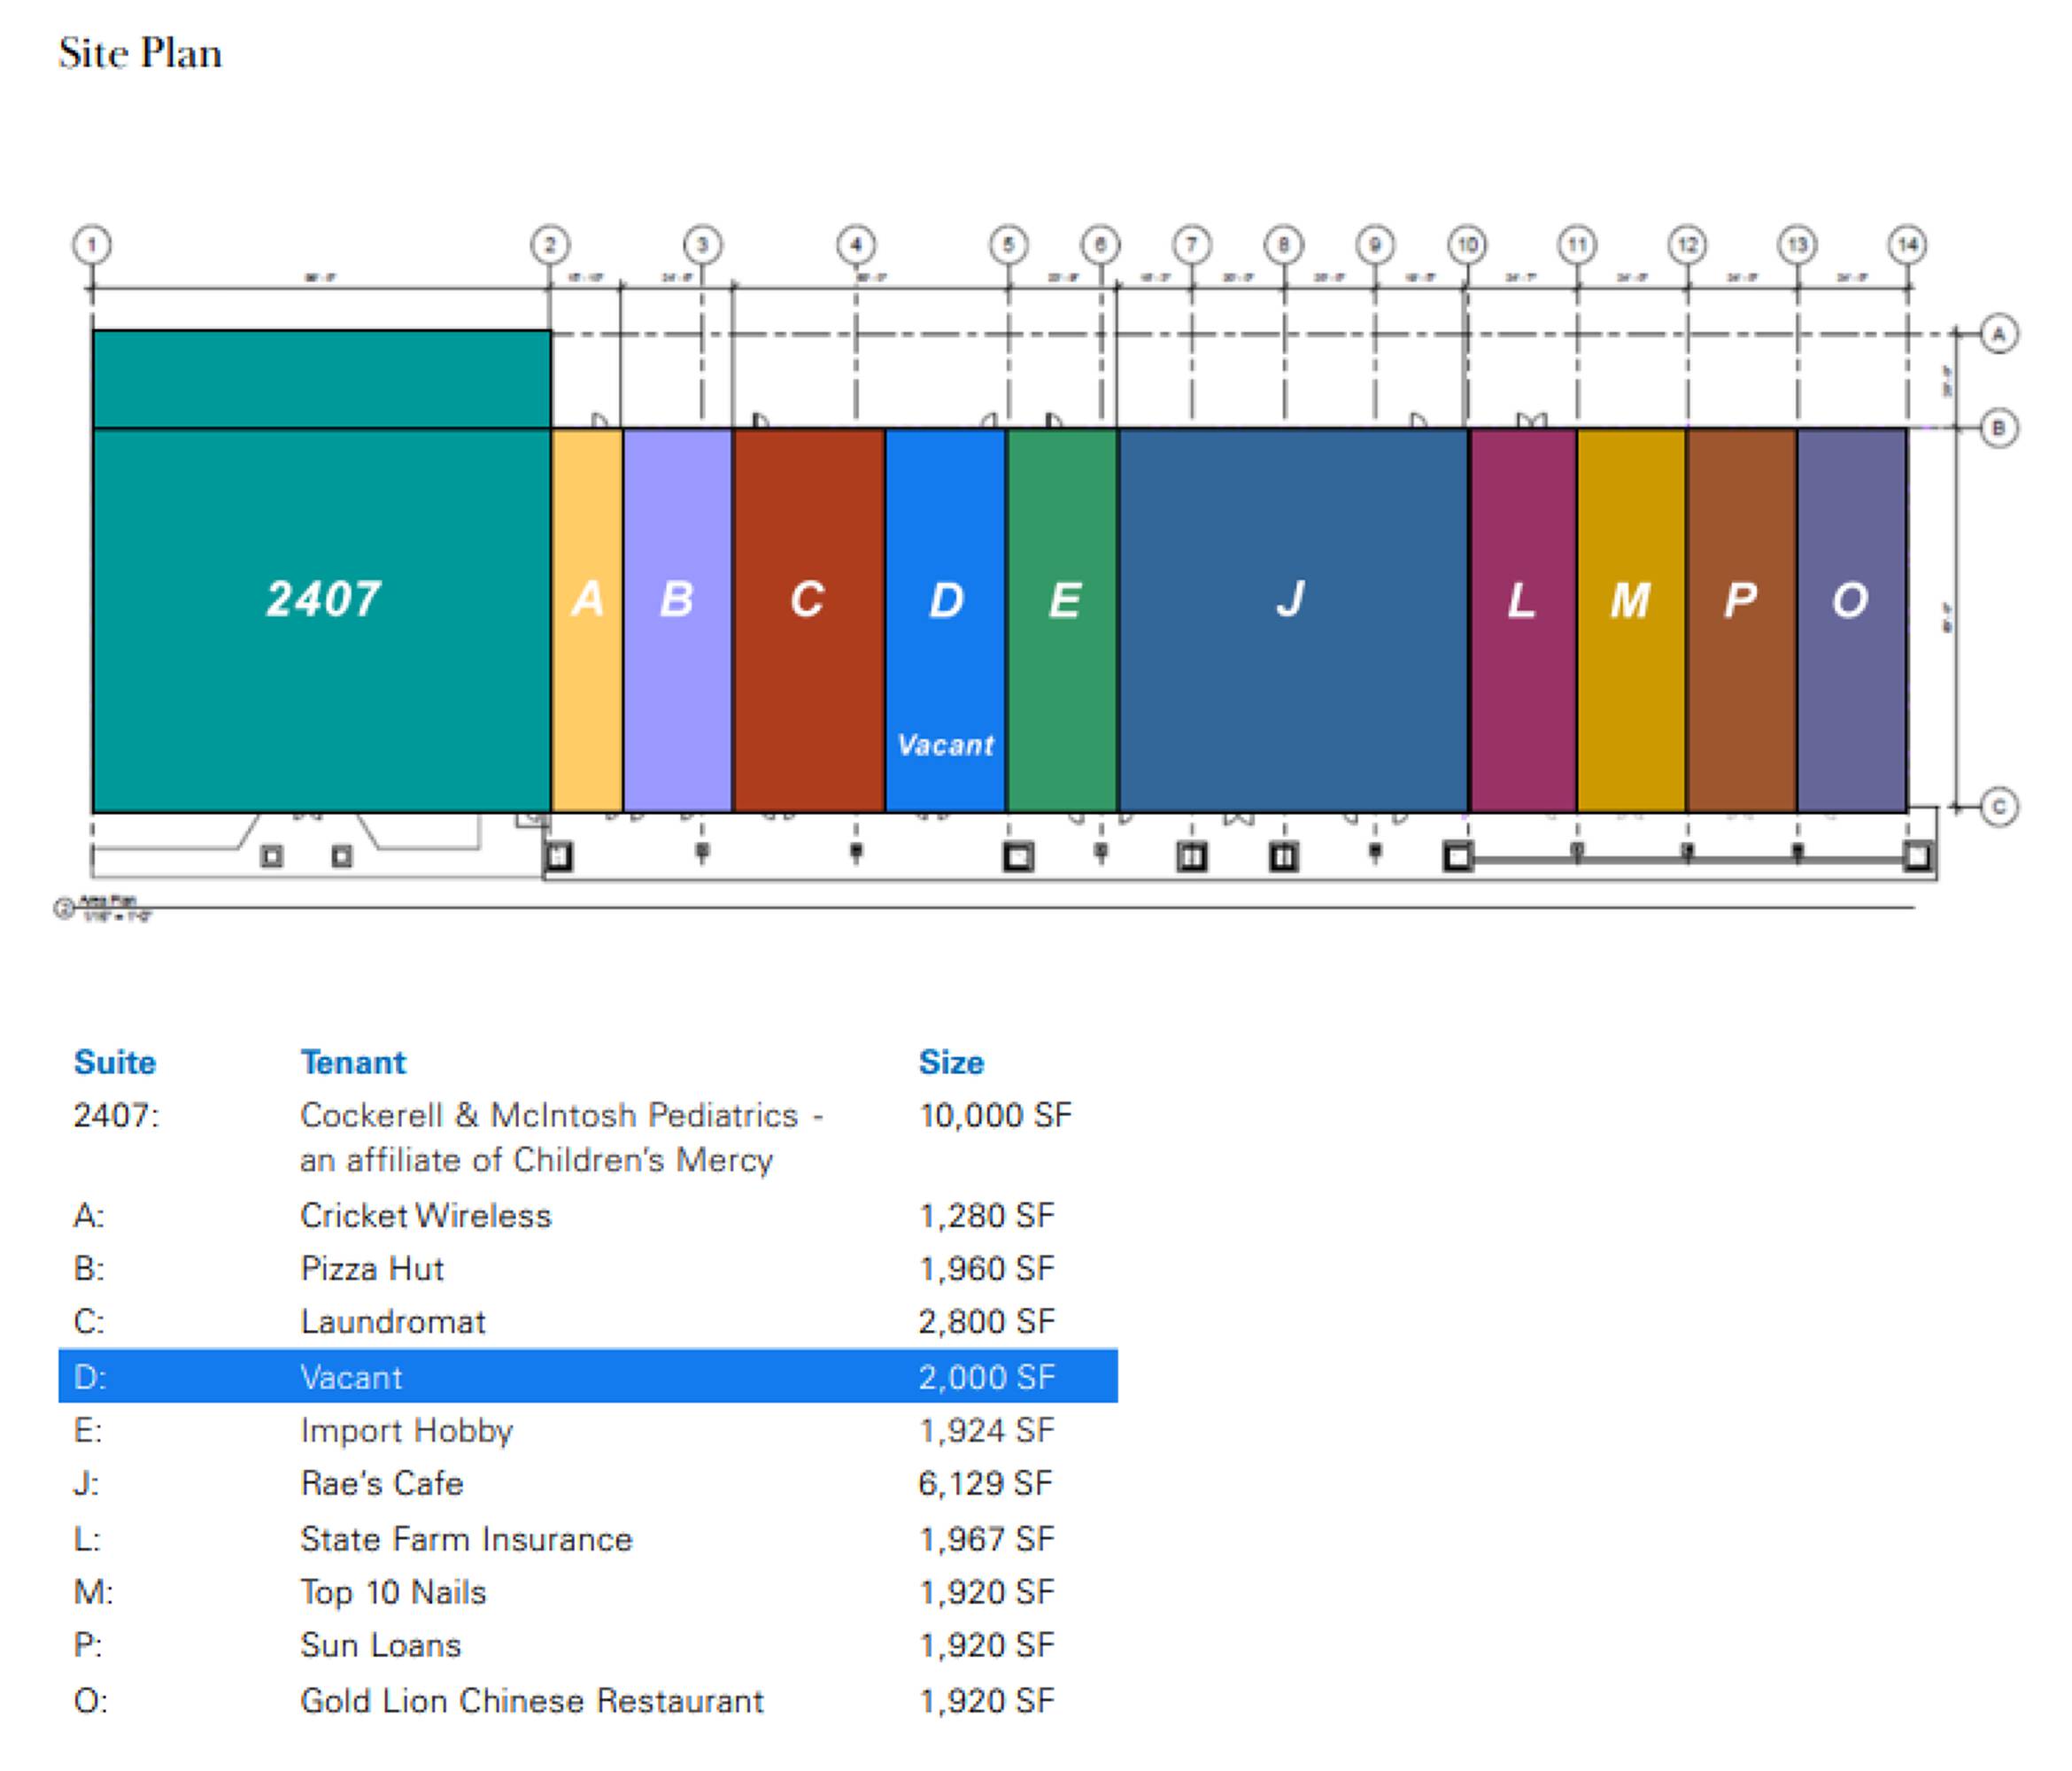This screenshot has width=2072, height=1771.
Task: Click Gold Lion Chinese Restaurant entry
Action: 531,1700
